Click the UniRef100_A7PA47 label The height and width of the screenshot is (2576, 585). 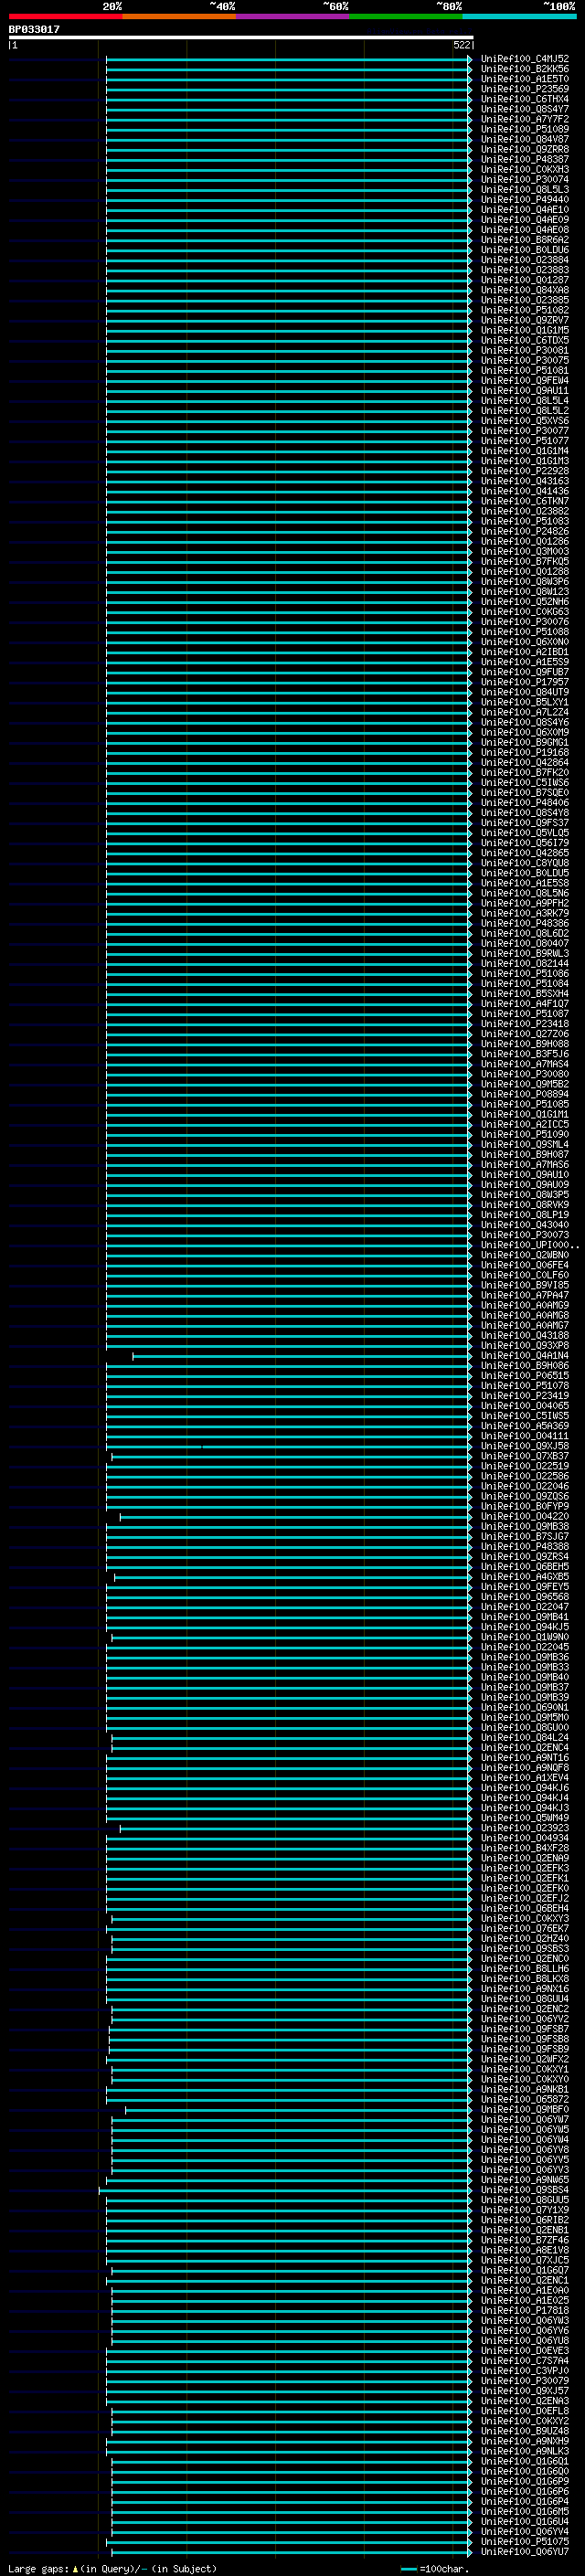coord(525,1295)
